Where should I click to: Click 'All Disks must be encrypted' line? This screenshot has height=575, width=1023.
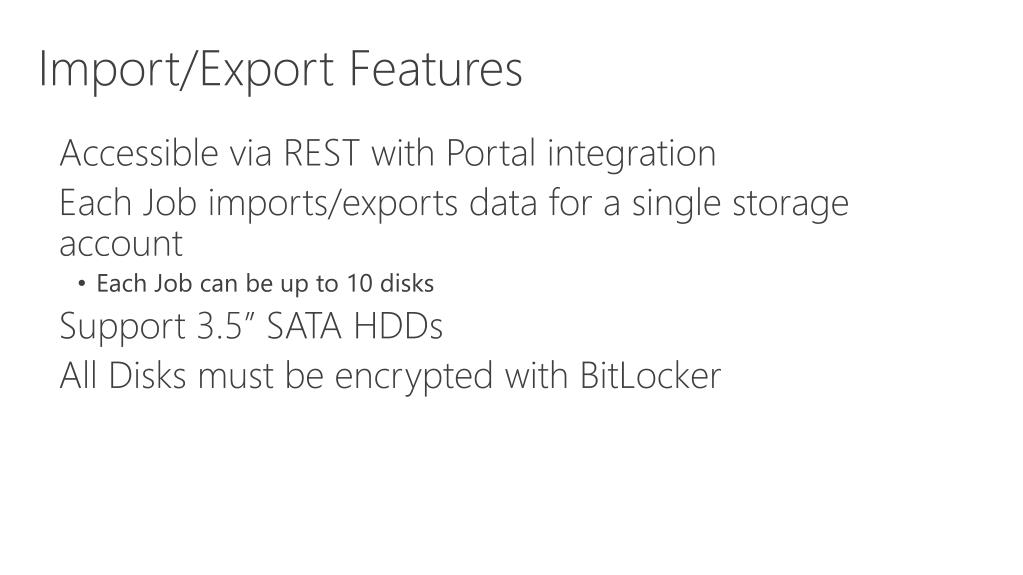pyautogui.click(x=390, y=376)
